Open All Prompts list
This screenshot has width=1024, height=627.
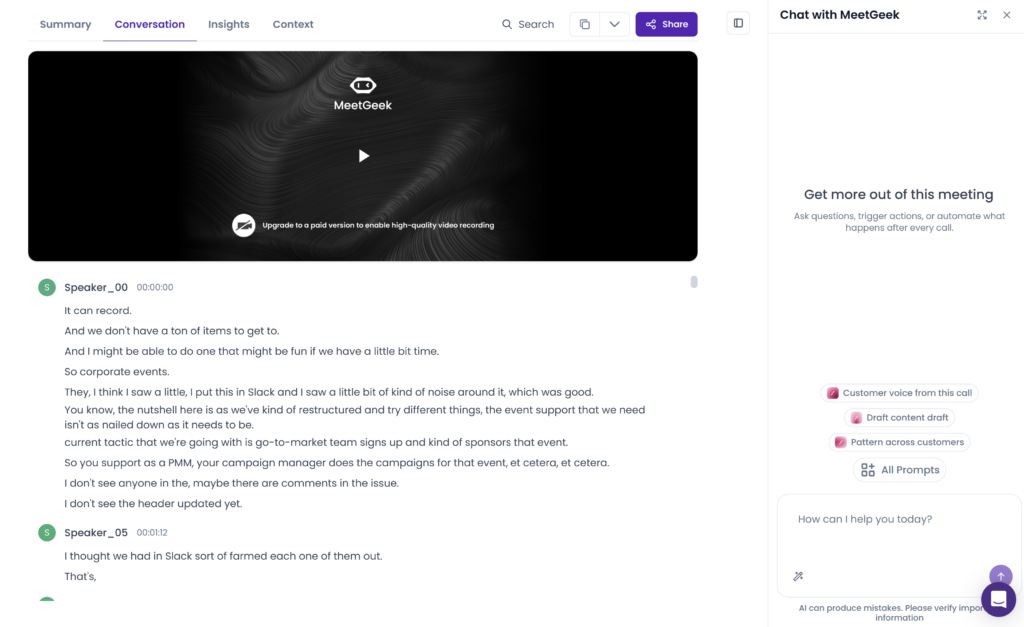pos(899,470)
